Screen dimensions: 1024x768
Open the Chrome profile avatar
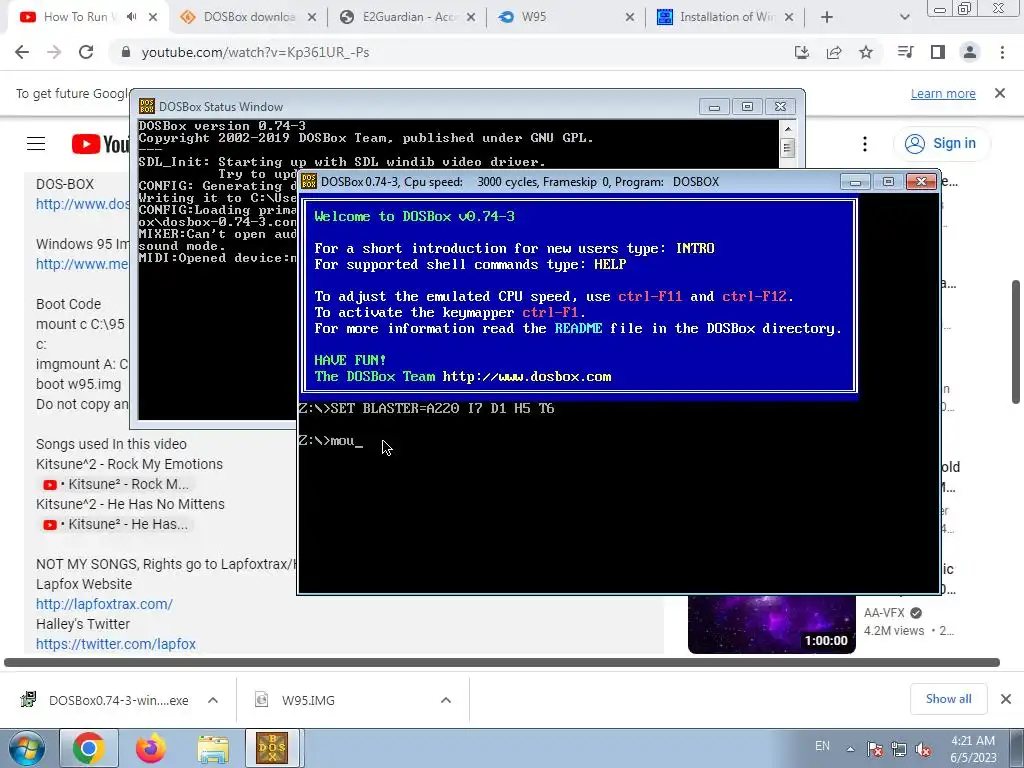coord(970,52)
